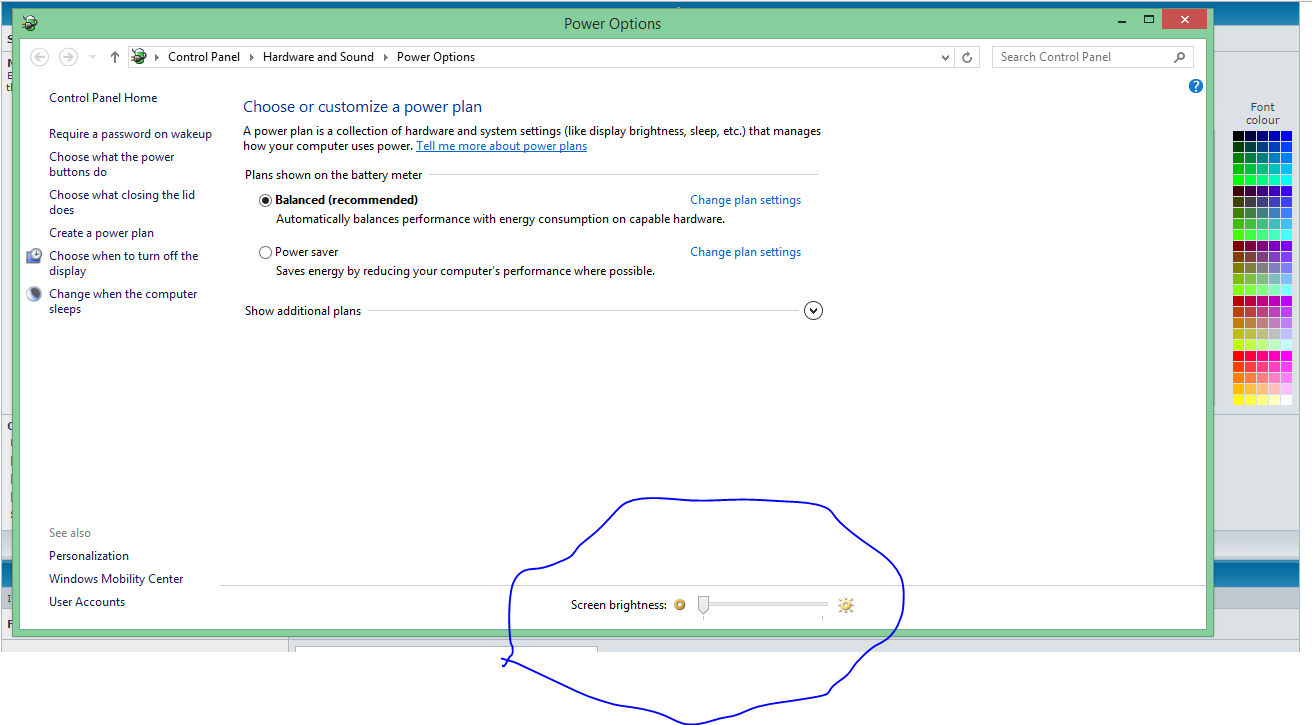Click Hardware and Sound breadcrumb
The image size is (1312, 725).
click(318, 57)
